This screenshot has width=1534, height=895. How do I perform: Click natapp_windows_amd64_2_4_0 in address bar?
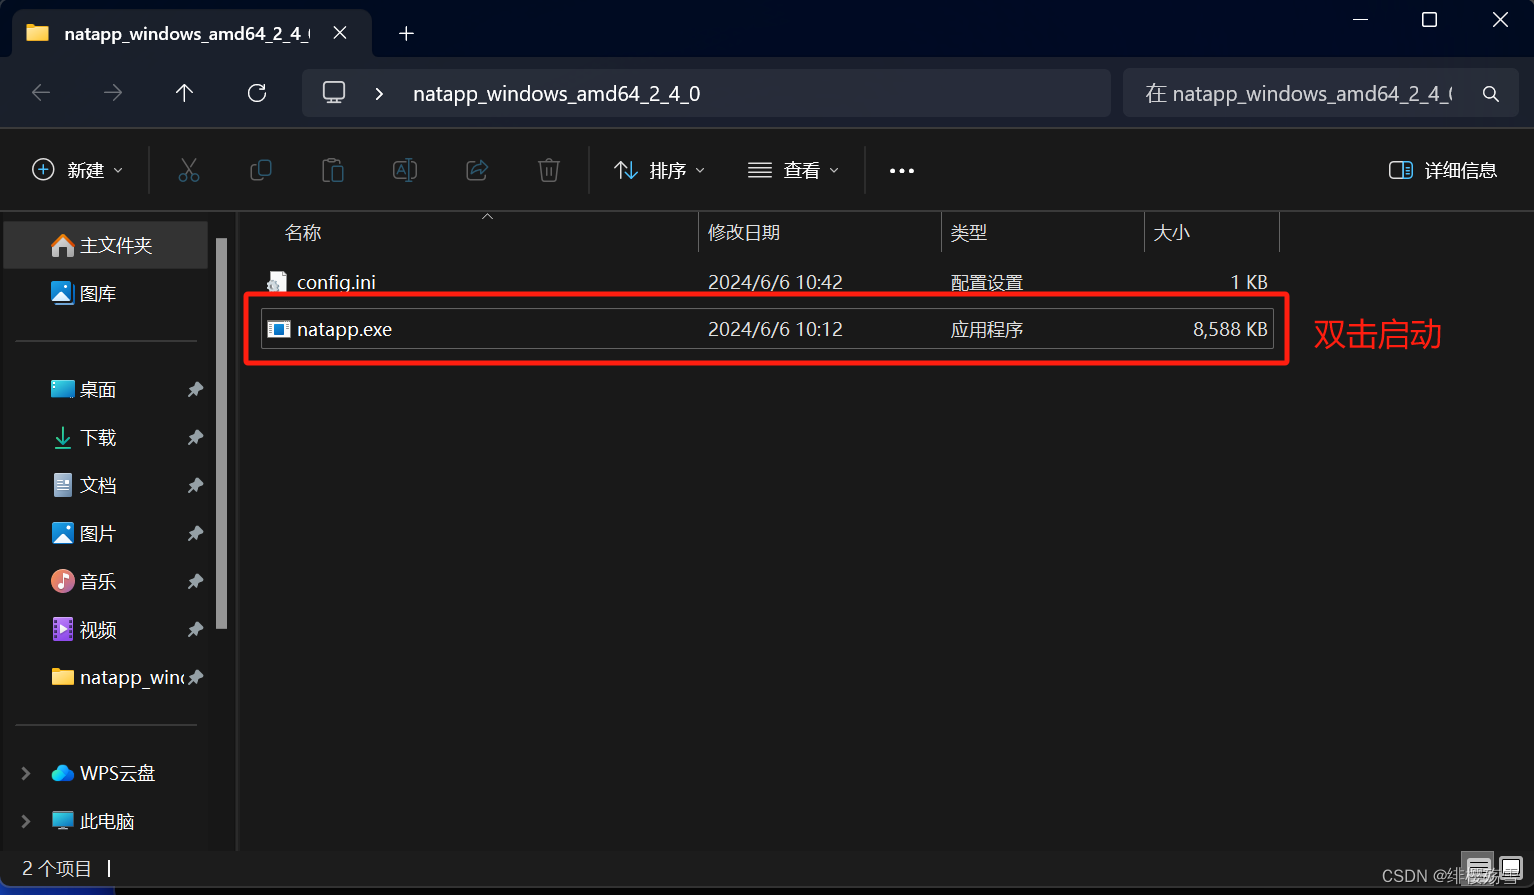point(556,94)
